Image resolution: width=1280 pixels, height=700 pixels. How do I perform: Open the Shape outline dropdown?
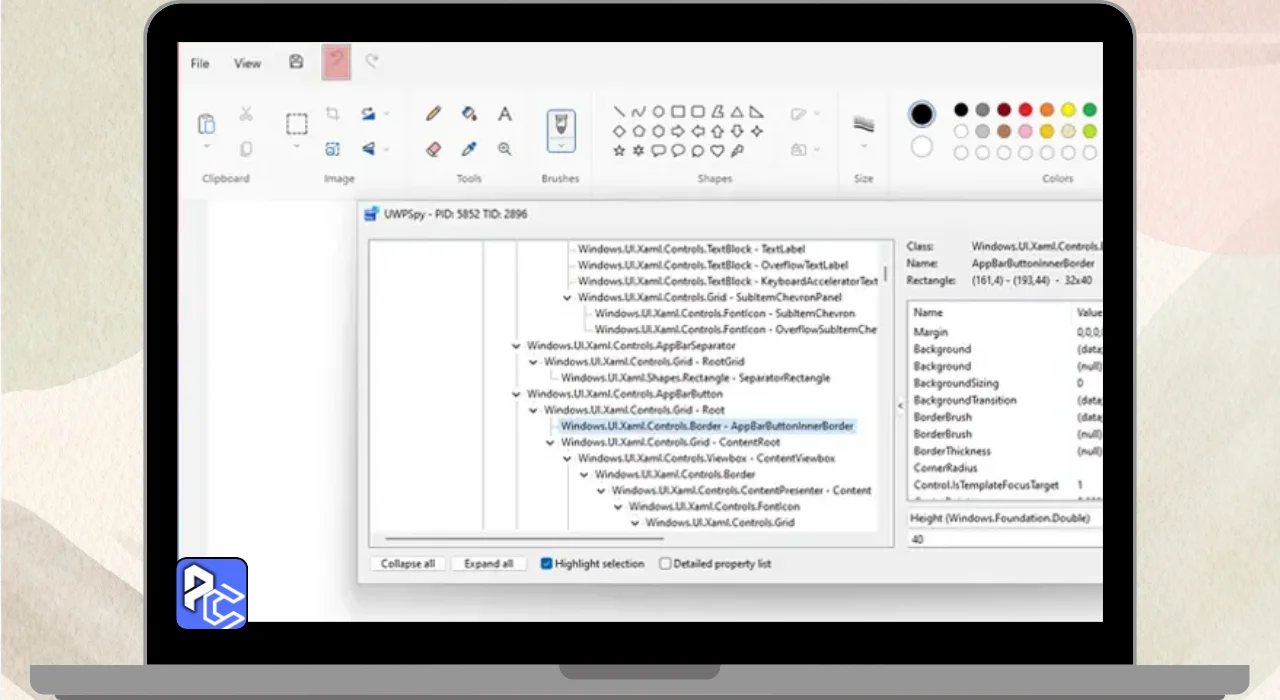(817, 114)
